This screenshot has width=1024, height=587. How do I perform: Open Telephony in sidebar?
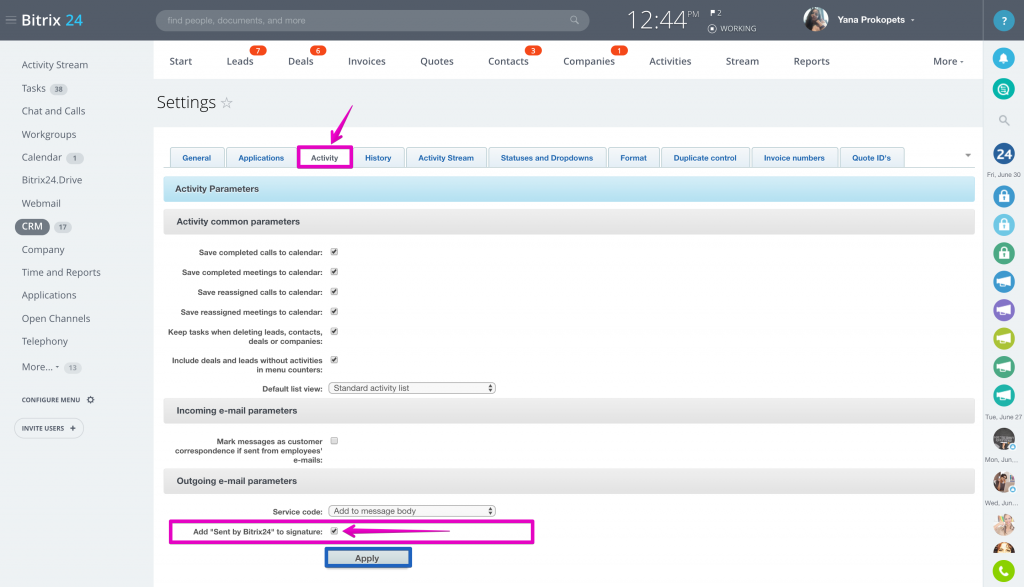click(x=44, y=341)
